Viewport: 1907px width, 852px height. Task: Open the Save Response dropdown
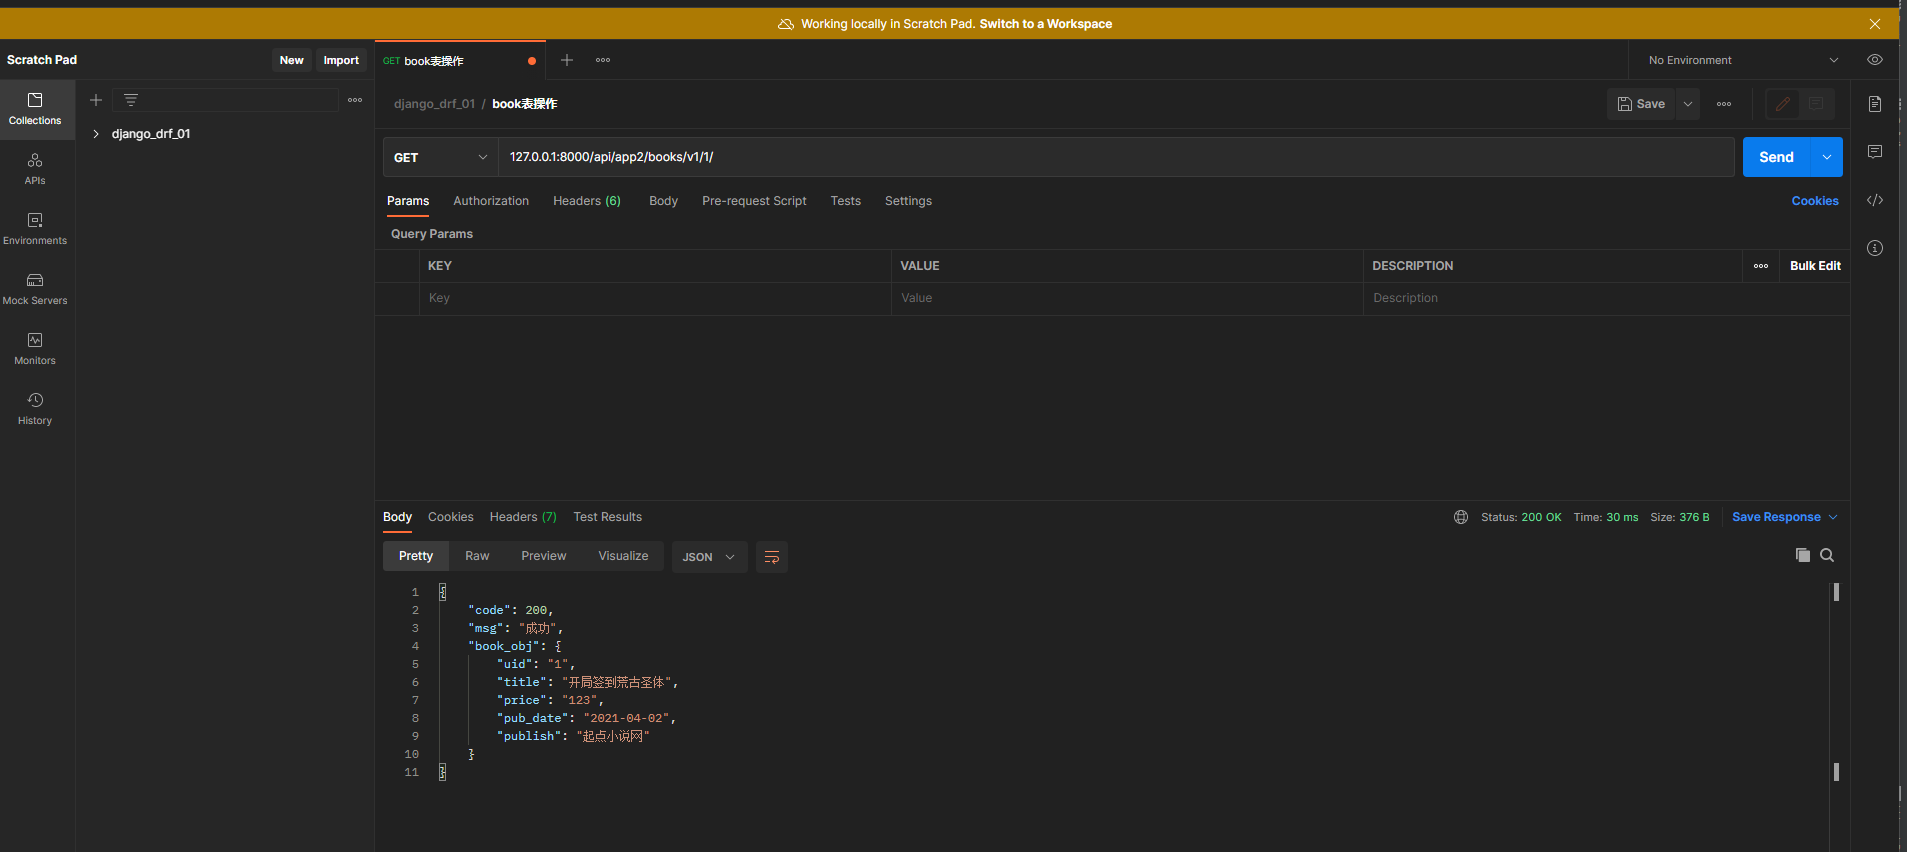point(1785,517)
